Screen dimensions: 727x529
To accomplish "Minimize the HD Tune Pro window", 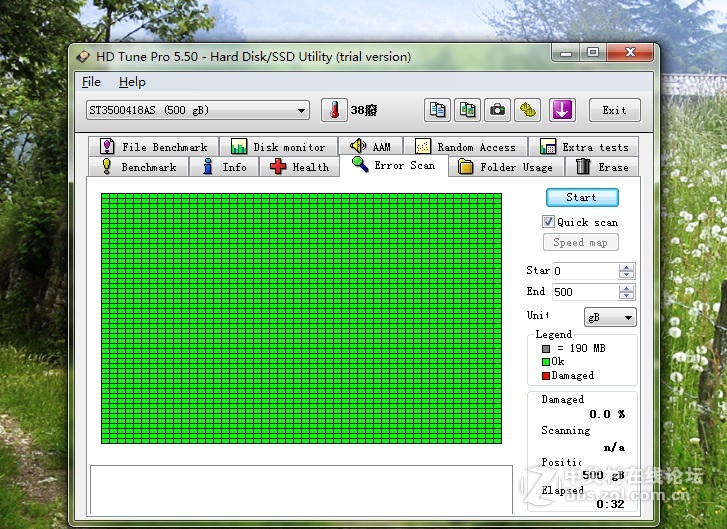I will [x=566, y=53].
